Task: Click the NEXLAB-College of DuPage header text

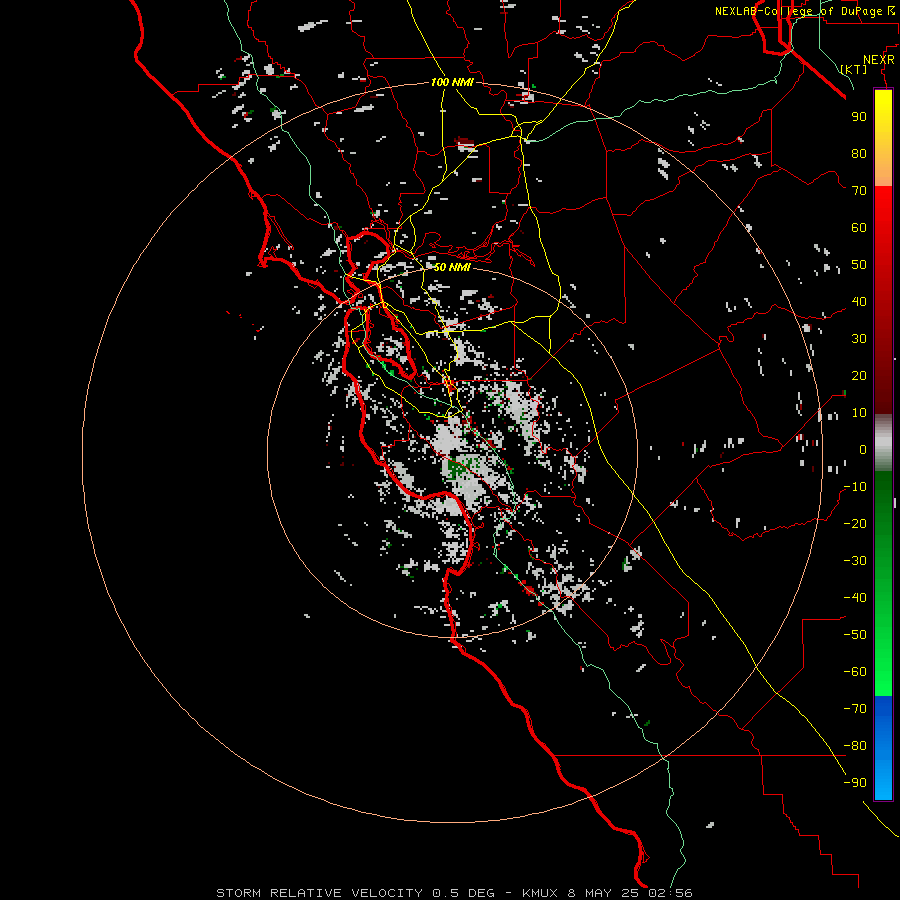Action: (804, 11)
